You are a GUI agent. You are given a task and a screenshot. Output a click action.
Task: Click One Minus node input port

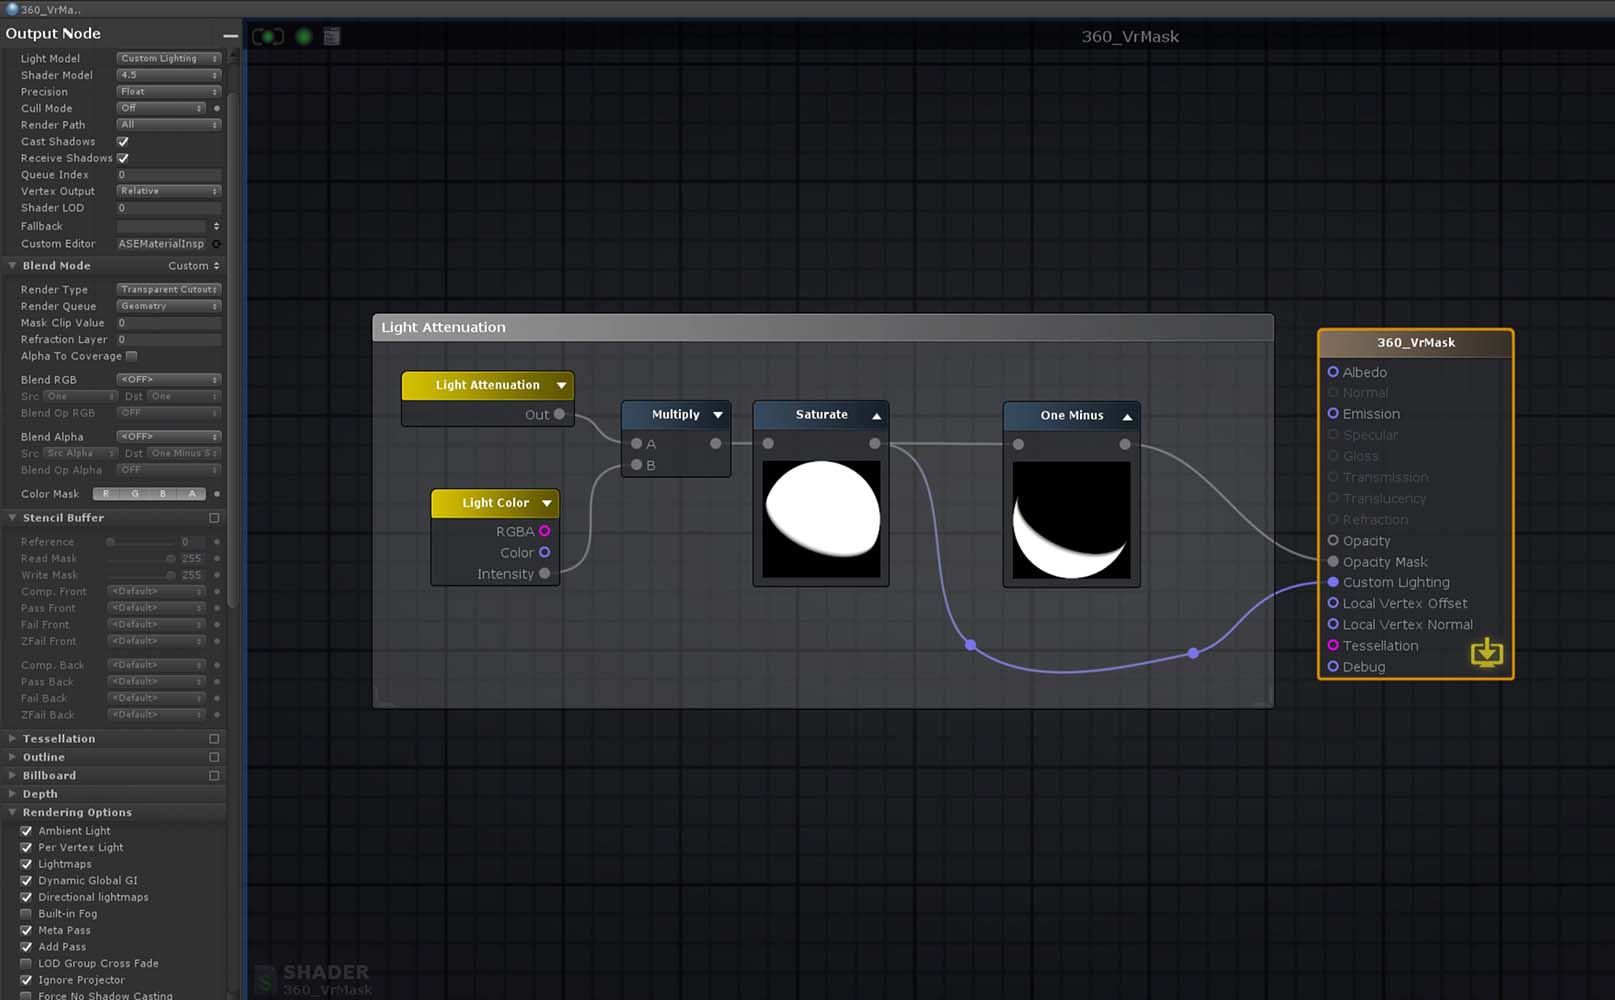pyautogui.click(x=1018, y=444)
